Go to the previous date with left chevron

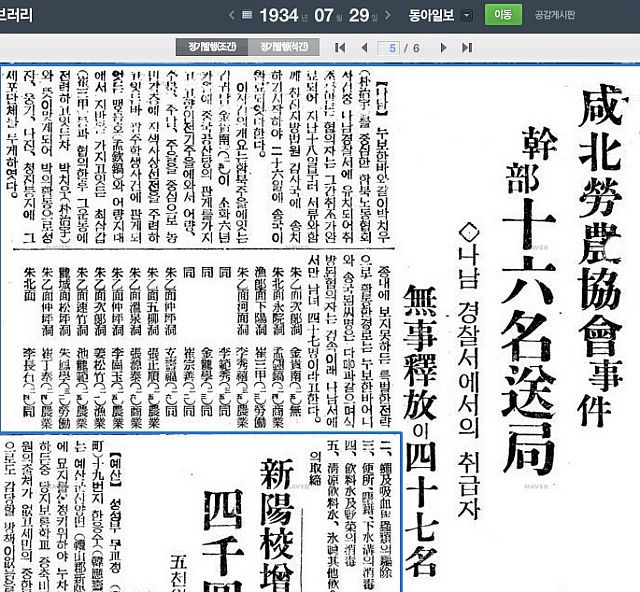coord(232,16)
